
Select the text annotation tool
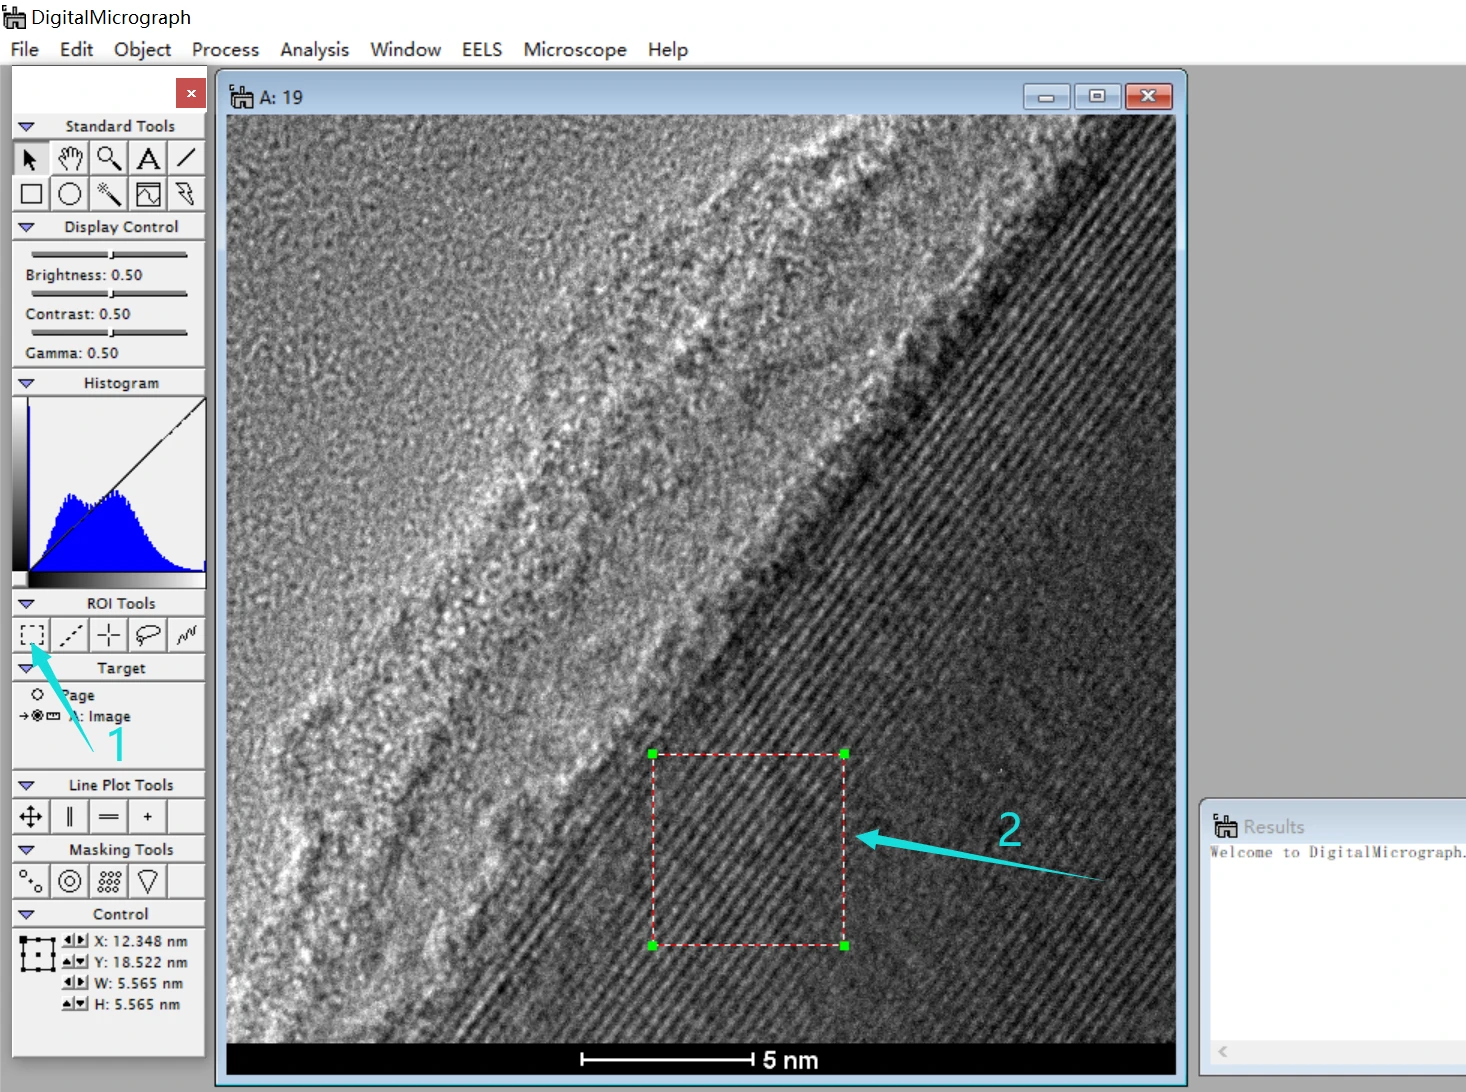148,158
